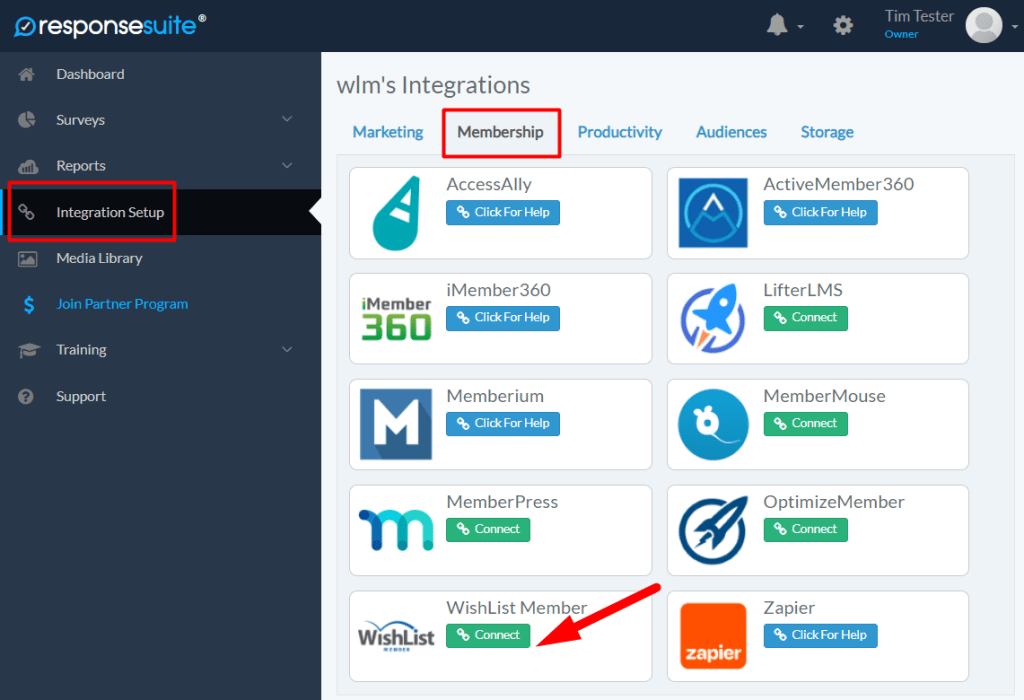Screen dimensions: 1024x700
Task: Switch to the Marketing tab
Action: (388, 132)
